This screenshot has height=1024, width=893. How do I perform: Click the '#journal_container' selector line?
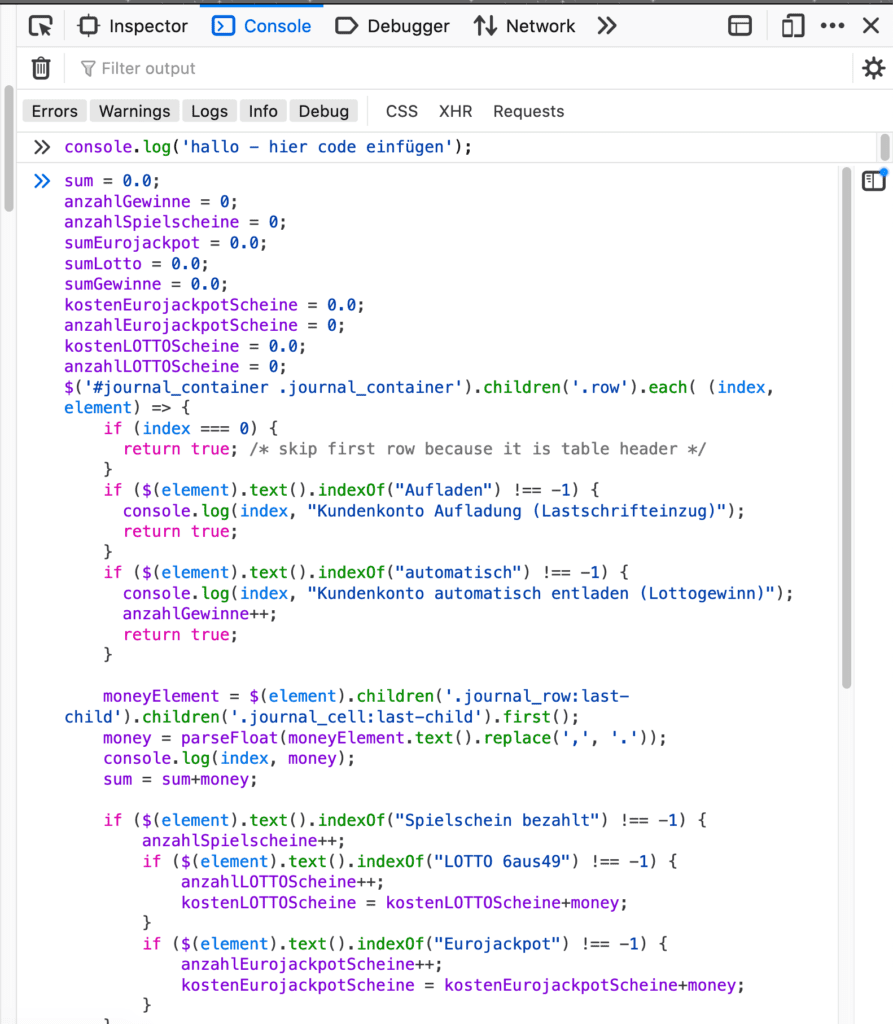point(419,387)
